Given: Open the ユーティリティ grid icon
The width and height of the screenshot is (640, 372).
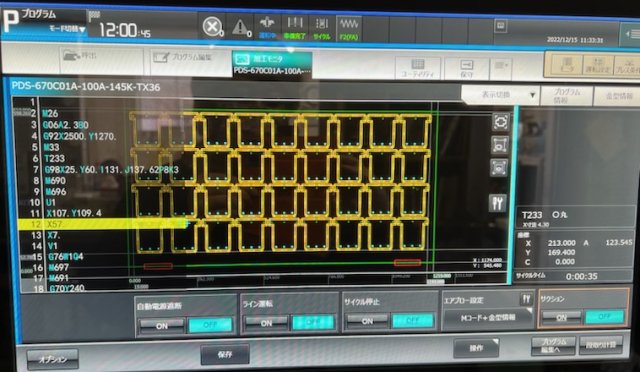Looking at the screenshot, I should pyautogui.click(x=418, y=68).
